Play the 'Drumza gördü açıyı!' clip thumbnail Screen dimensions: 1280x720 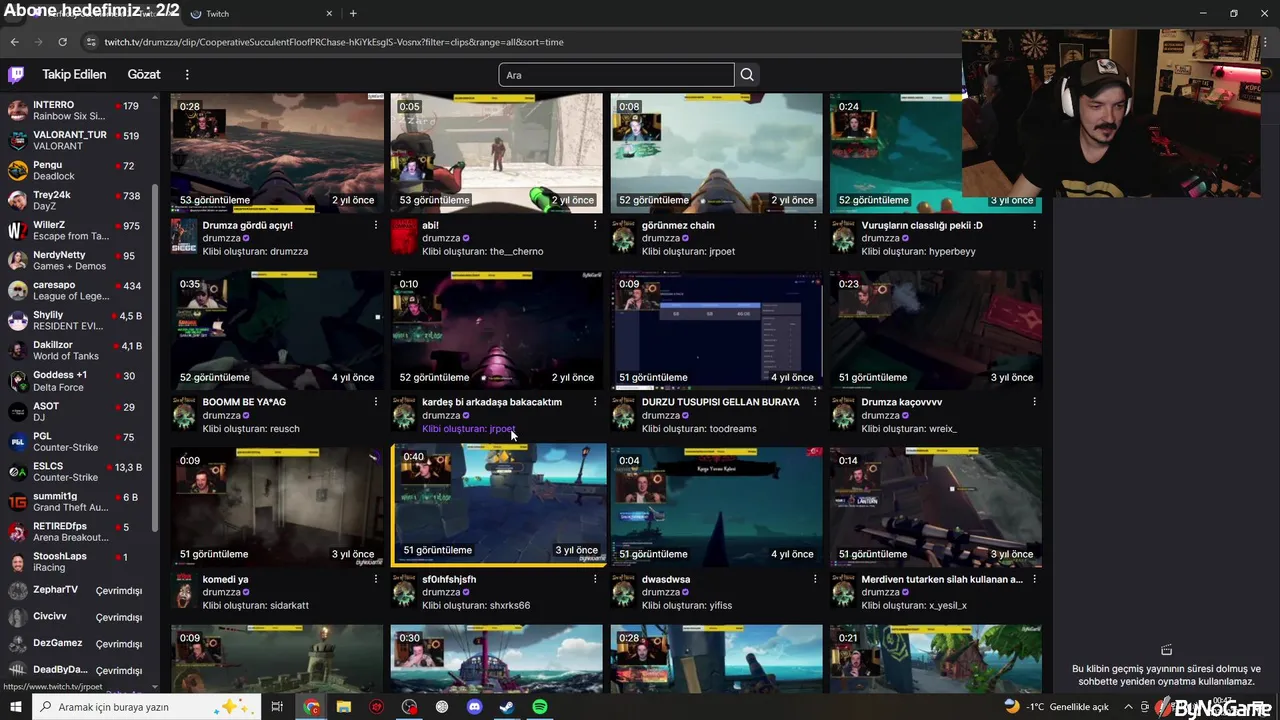pos(277,153)
